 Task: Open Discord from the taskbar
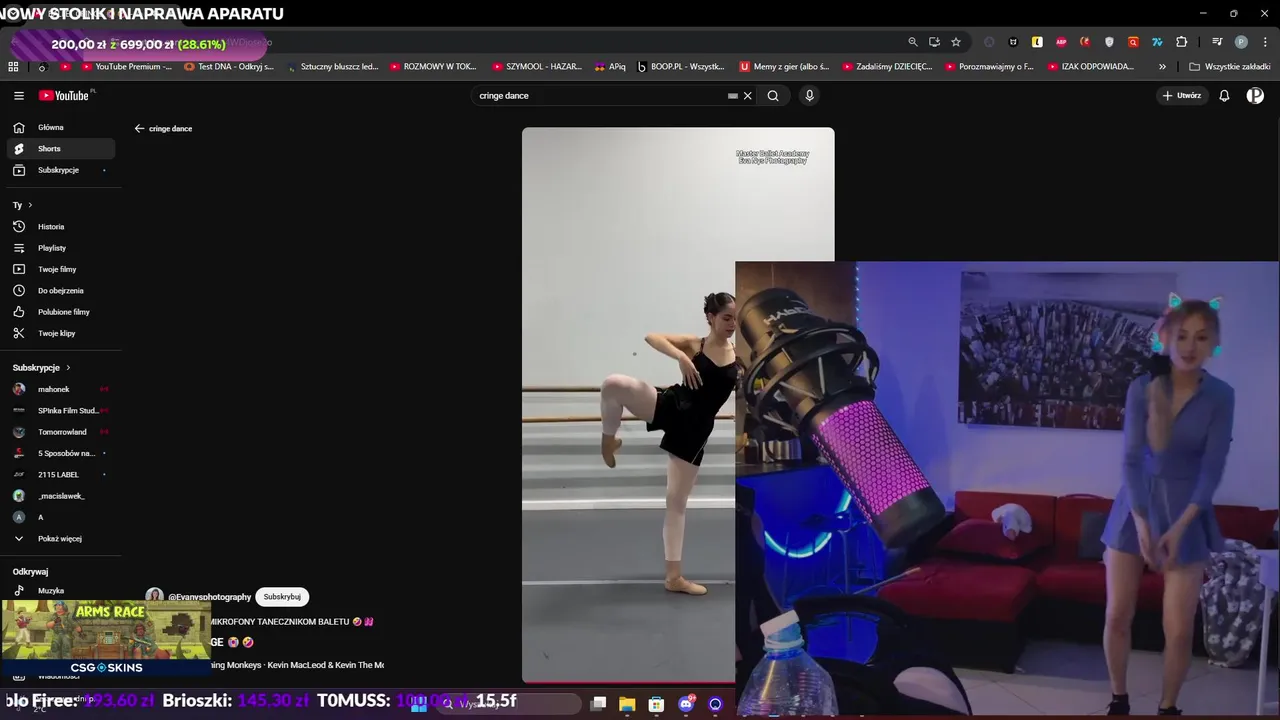686,704
